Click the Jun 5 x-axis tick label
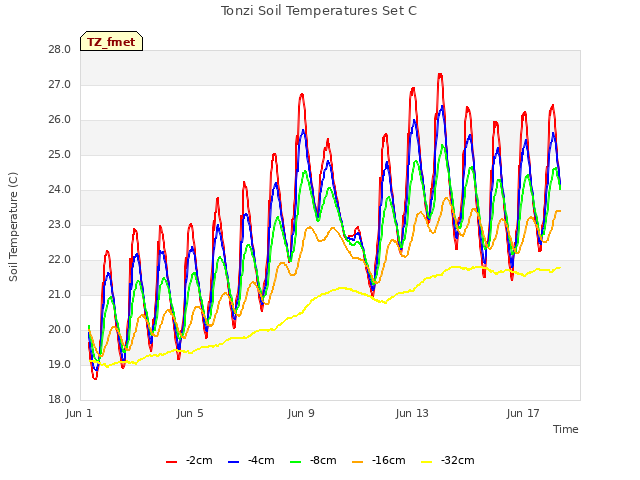Screen dimensions: 640x480 tap(190, 413)
